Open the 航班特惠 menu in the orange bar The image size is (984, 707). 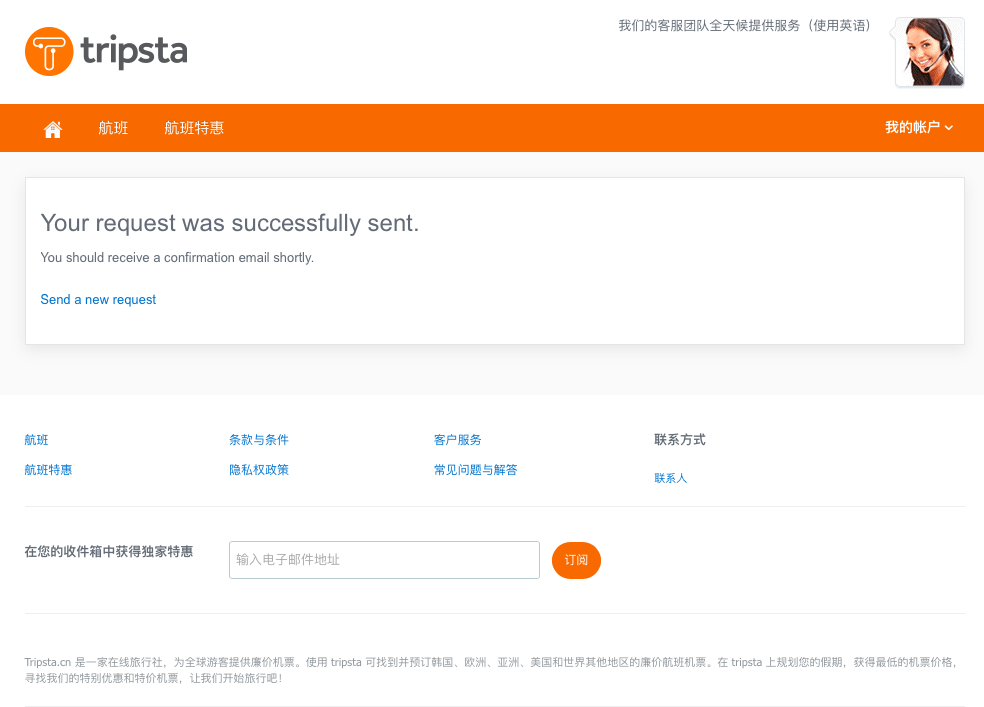[x=194, y=128]
